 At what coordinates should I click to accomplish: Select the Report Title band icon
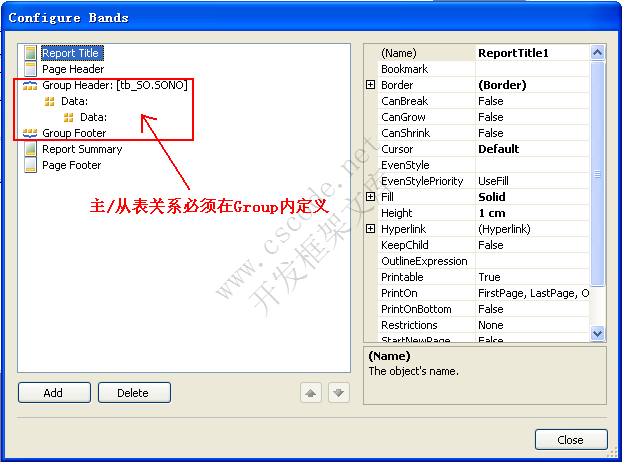(30, 53)
